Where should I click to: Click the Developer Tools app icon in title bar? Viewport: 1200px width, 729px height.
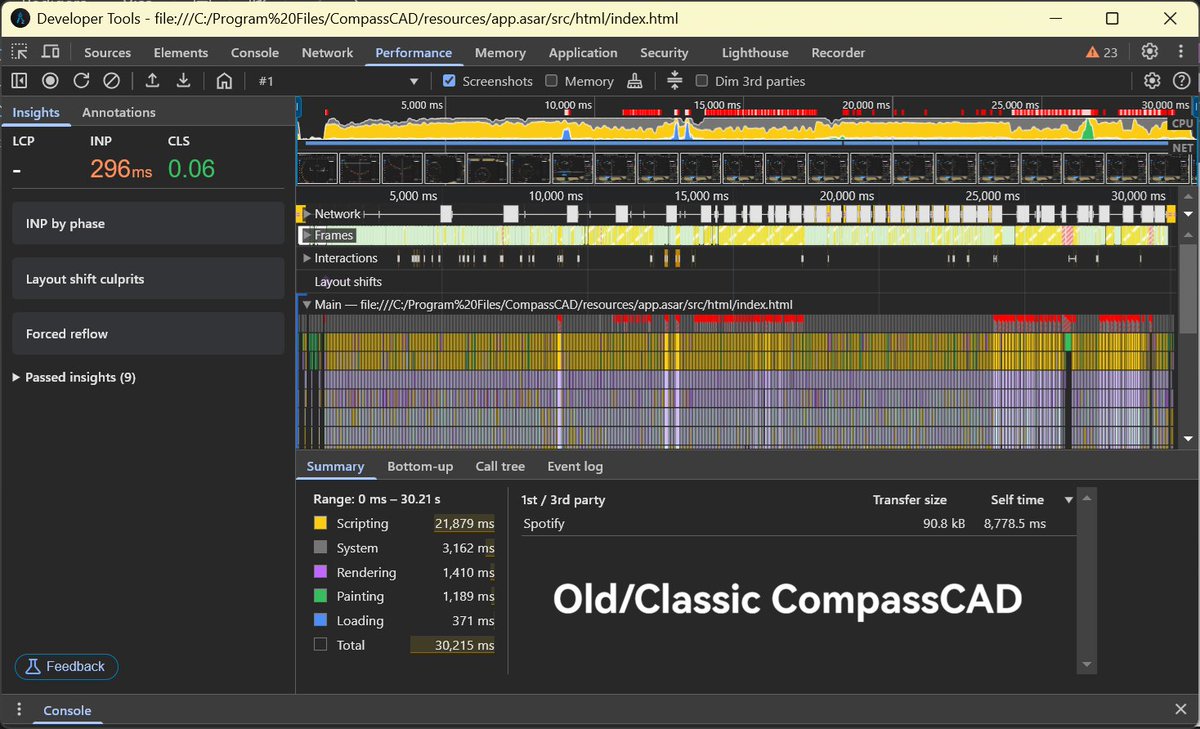point(18,18)
